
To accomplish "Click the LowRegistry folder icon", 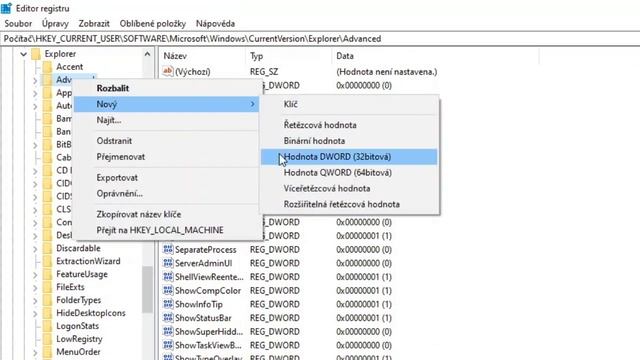I will click(x=47, y=339).
